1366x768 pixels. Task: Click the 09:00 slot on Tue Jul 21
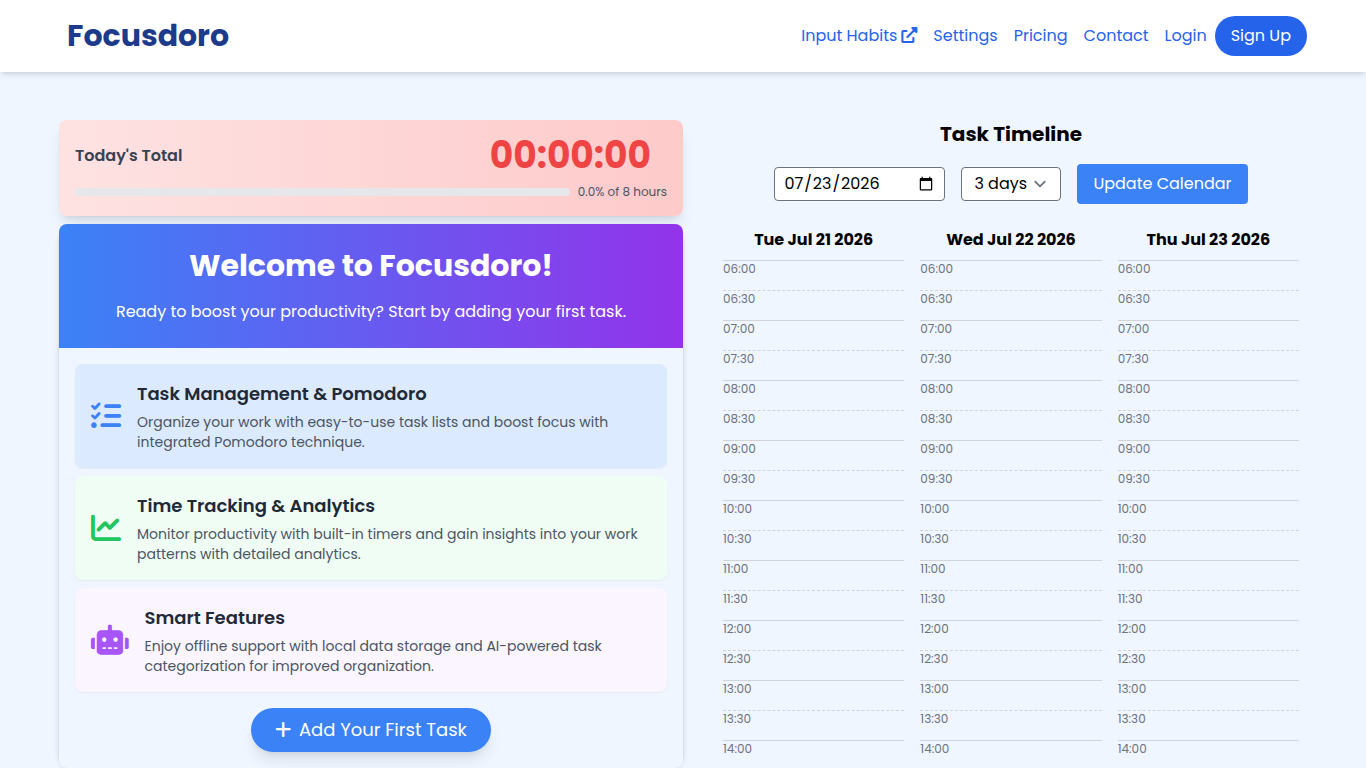coord(813,455)
